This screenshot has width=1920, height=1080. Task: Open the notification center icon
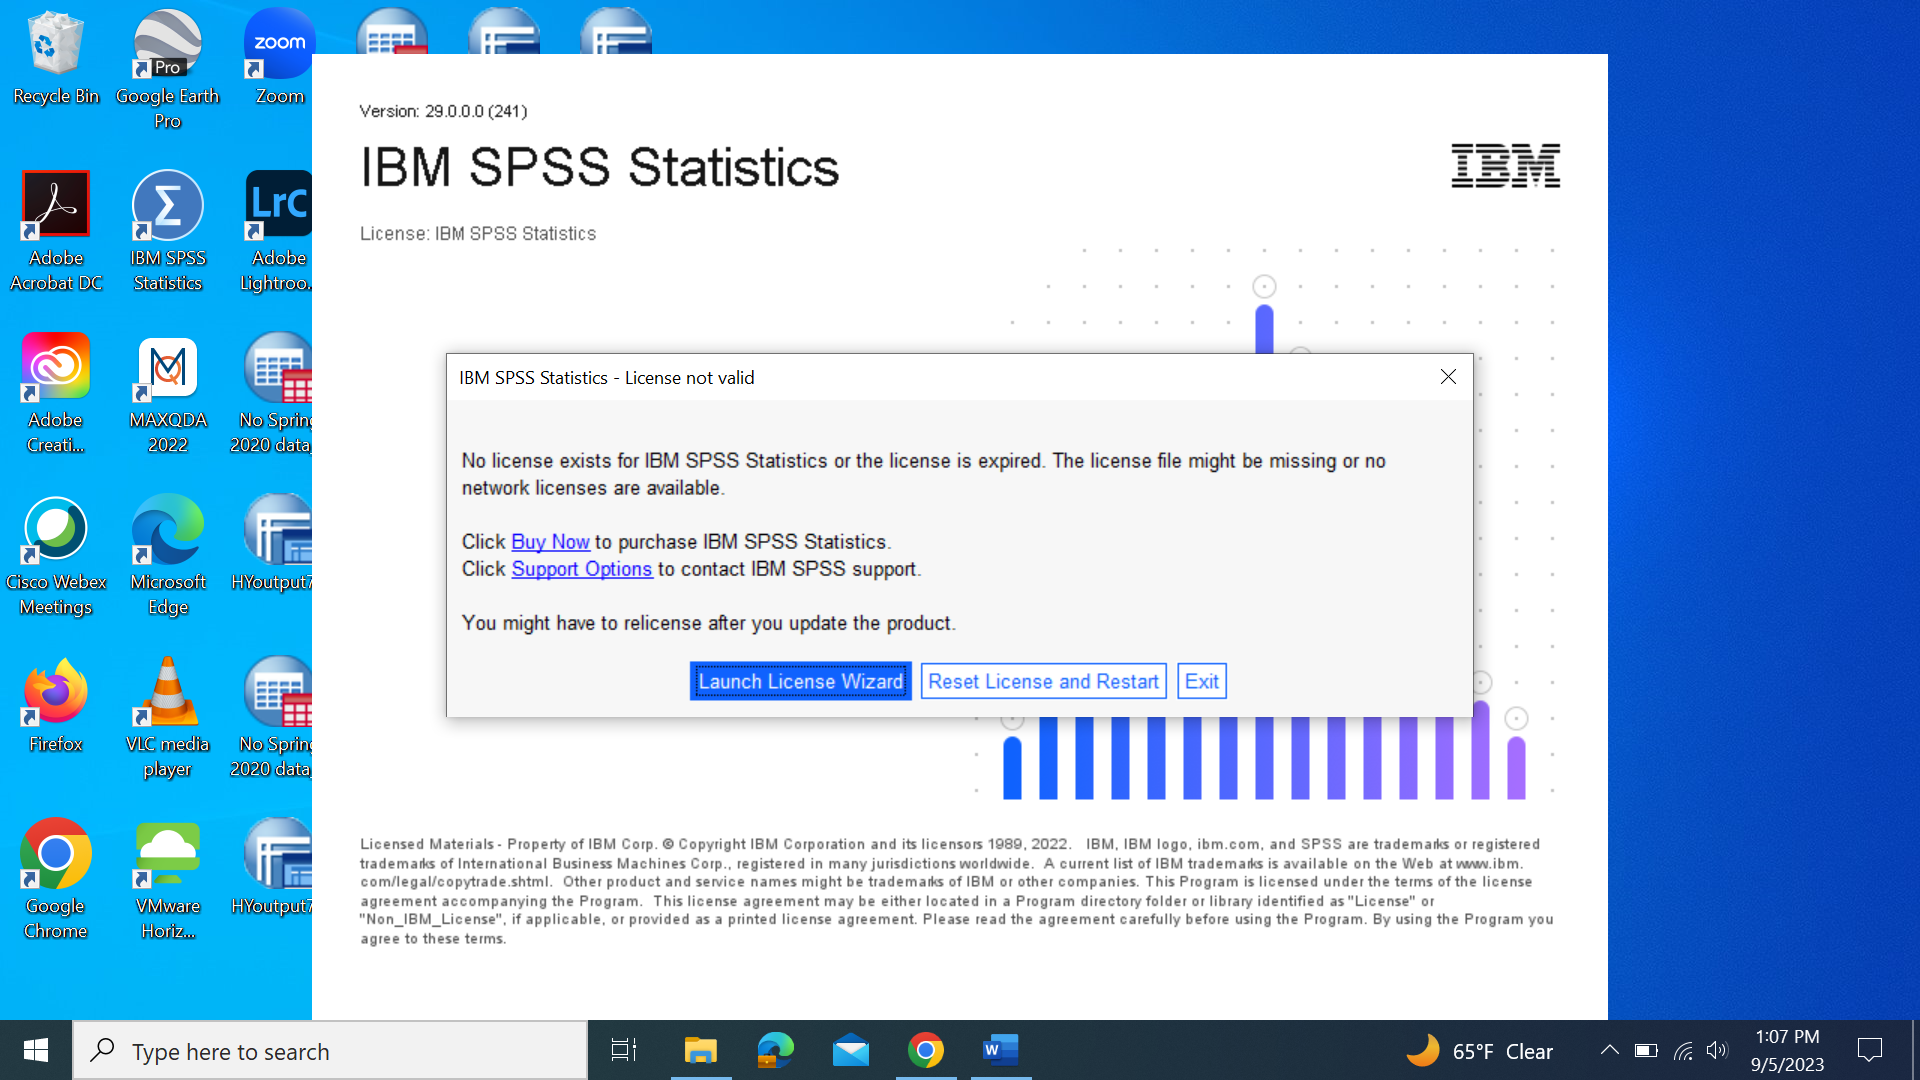pos(1870,1050)
